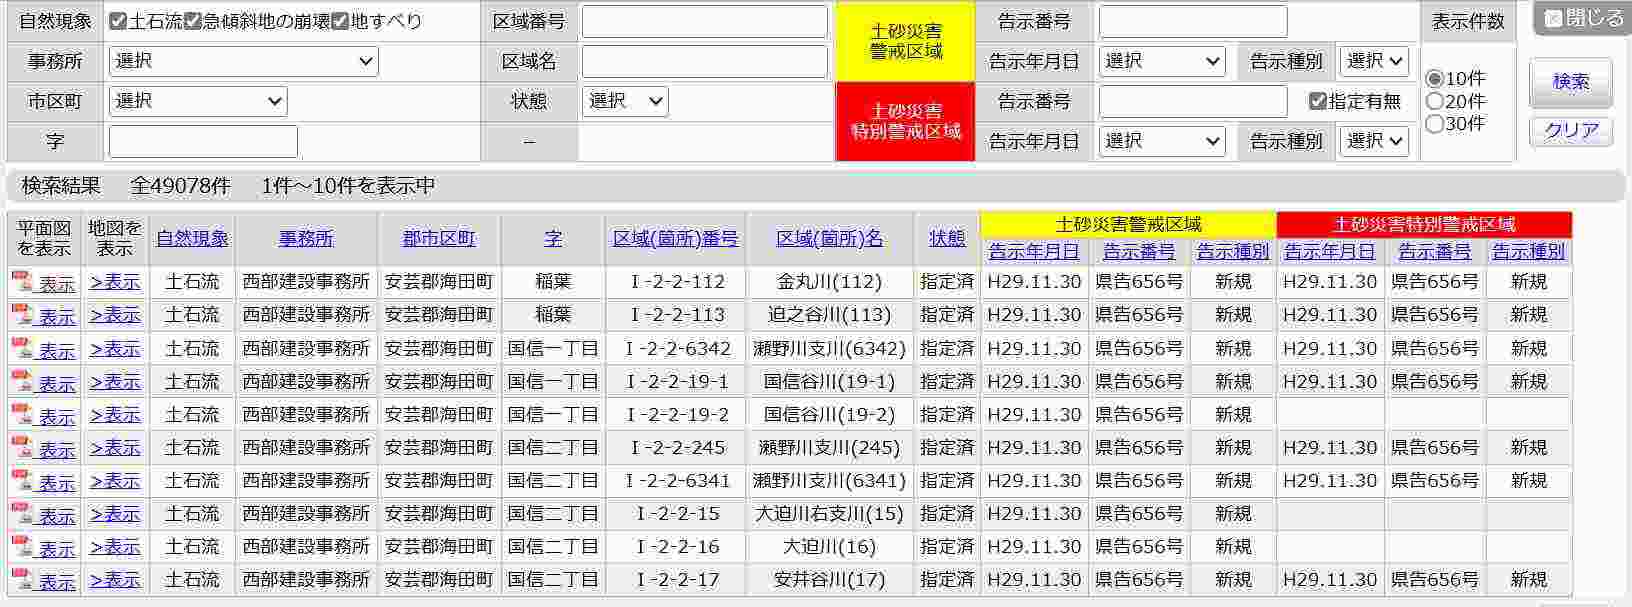
Task: Sort by 区域(箇所)番号 column header
Action: point(676,239)
